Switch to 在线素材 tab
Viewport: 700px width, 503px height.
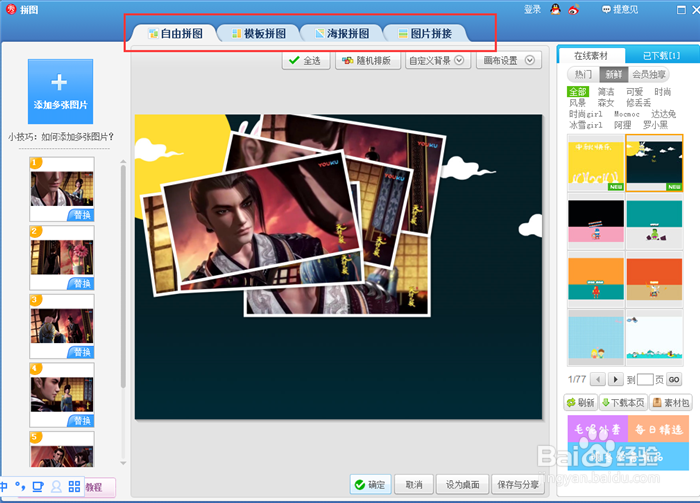[x=591, y=55]
